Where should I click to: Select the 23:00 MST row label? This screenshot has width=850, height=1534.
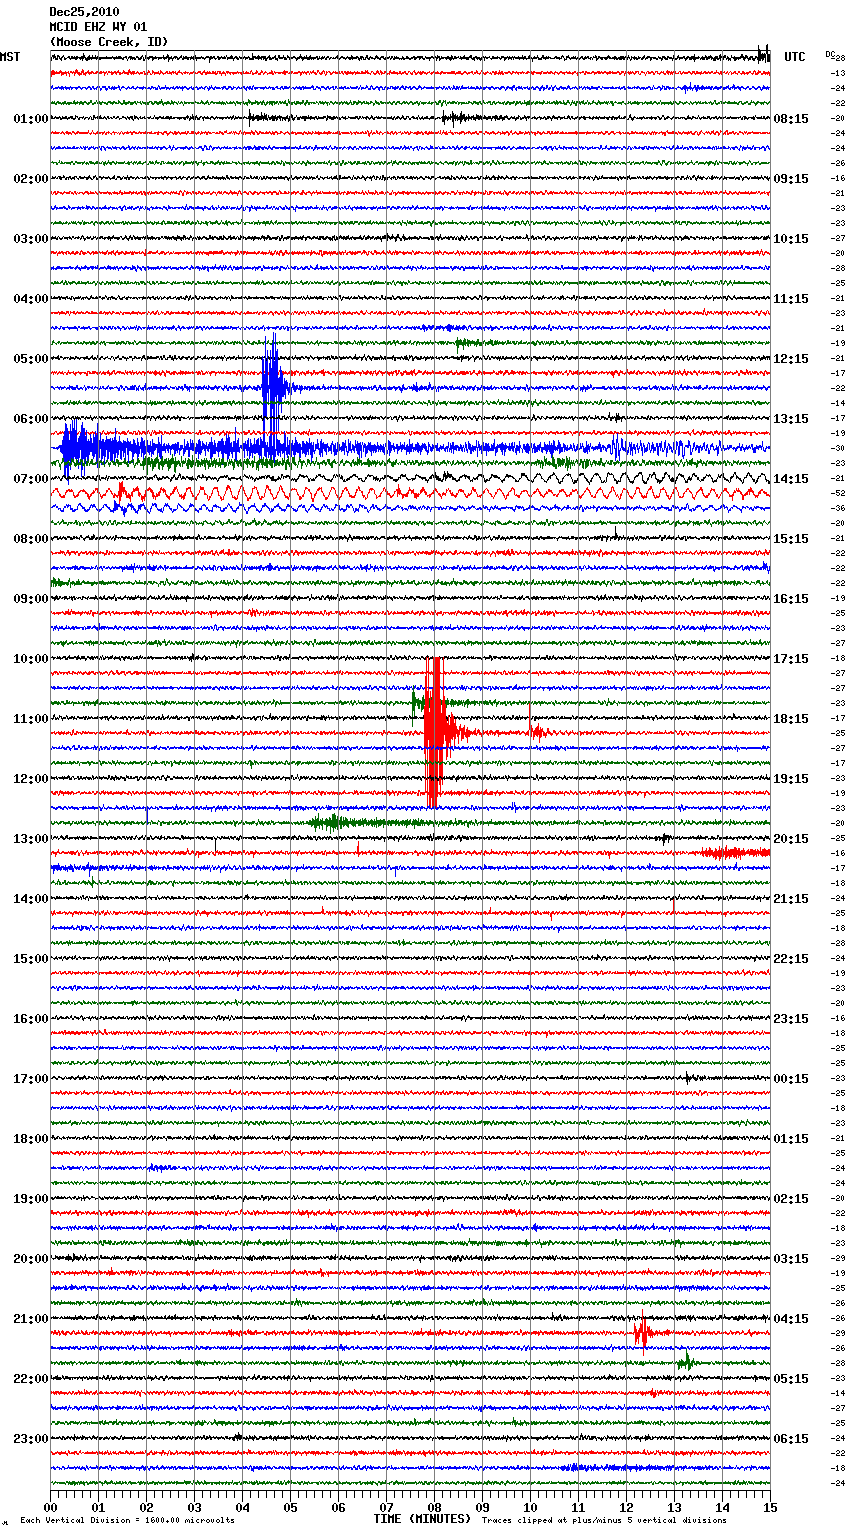31,1439
